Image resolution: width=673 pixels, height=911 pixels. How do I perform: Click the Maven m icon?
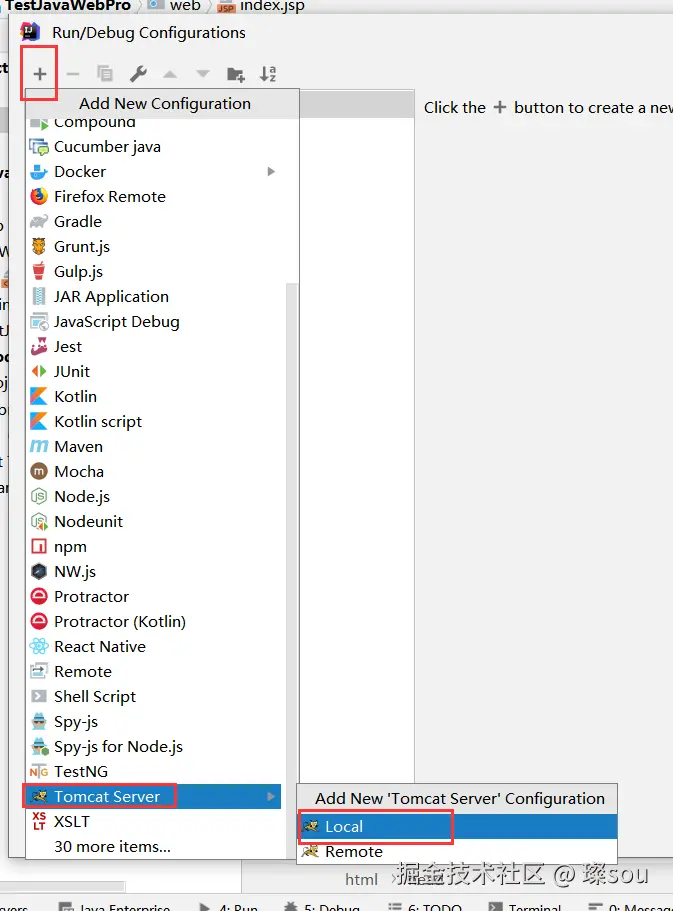pyautogui.click(x=39, y=446)
